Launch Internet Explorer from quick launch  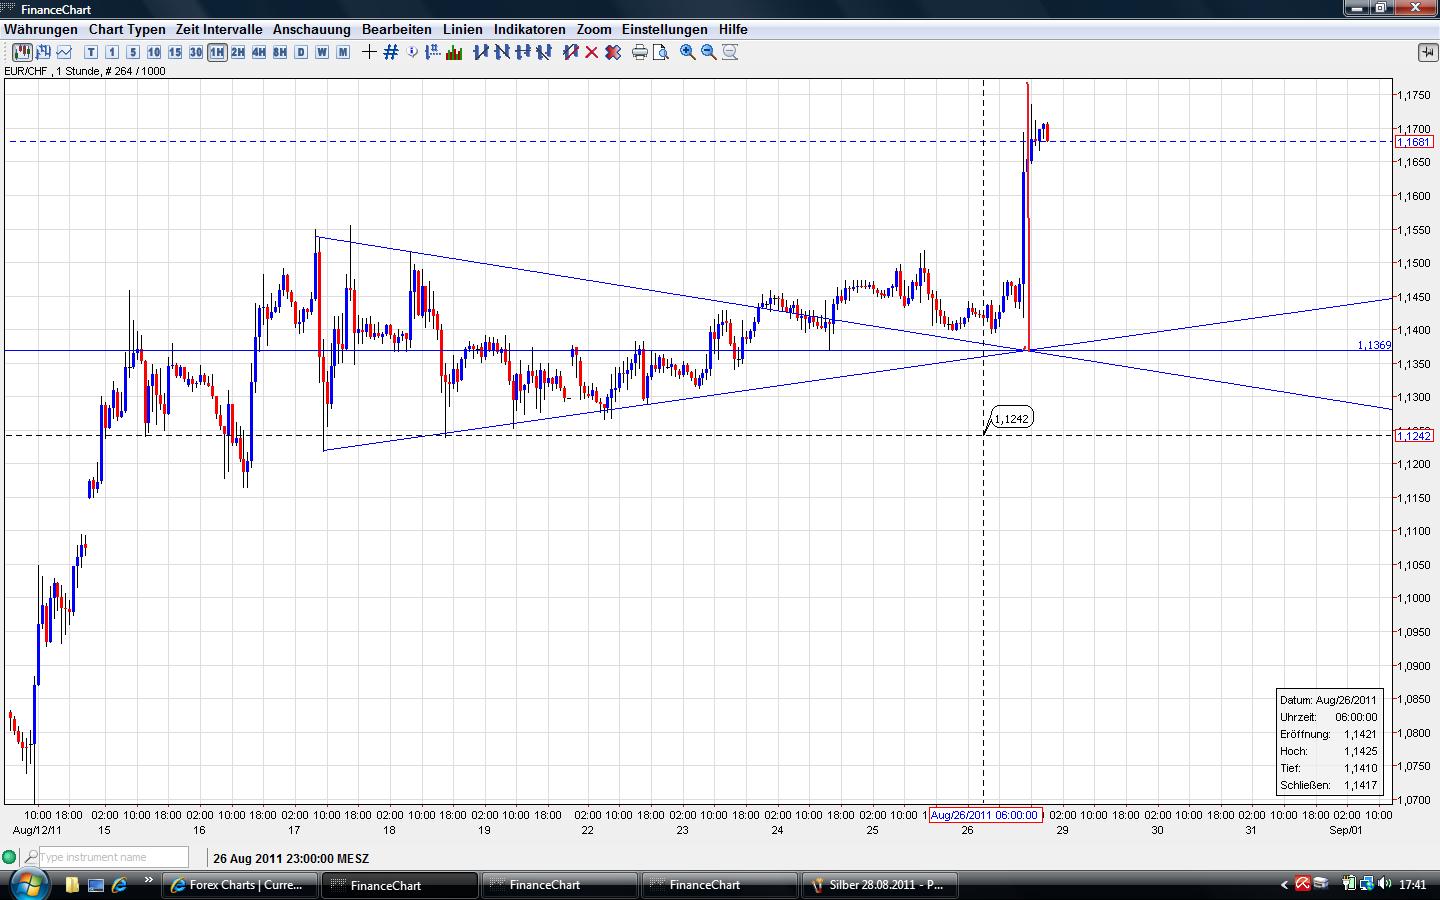(120, 885)
